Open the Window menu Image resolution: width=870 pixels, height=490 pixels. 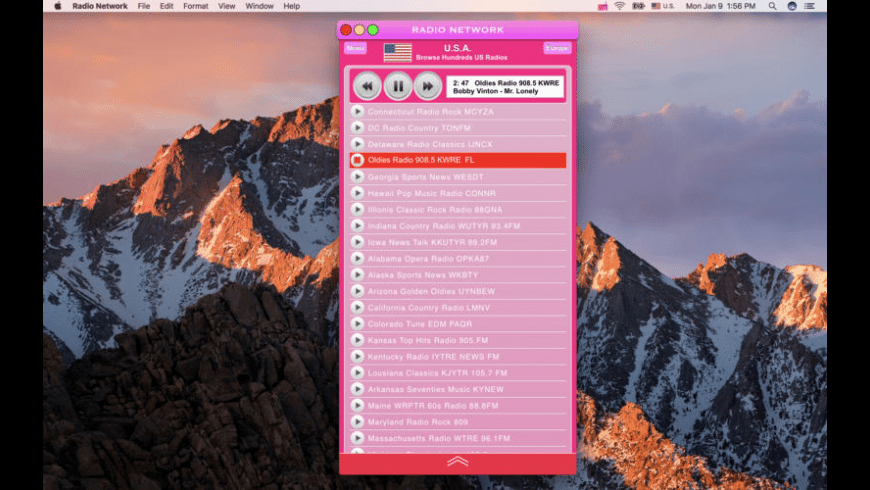pyautogui.click(x=259, y=6)
